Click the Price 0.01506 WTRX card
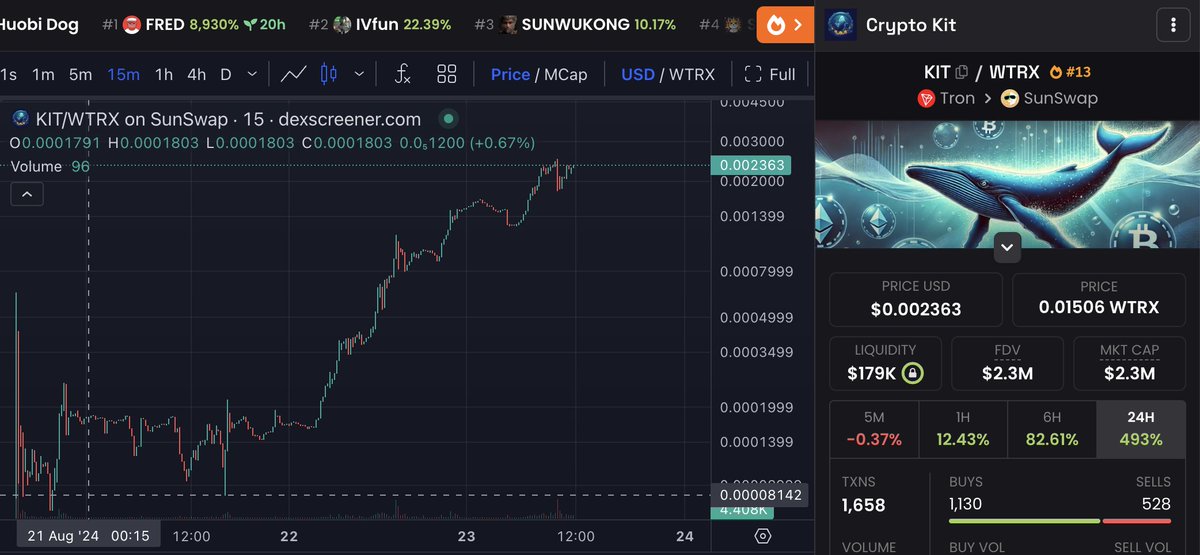Viewport: 1200px width, 555px height. pyautogui.click(x=1099, y=299)
